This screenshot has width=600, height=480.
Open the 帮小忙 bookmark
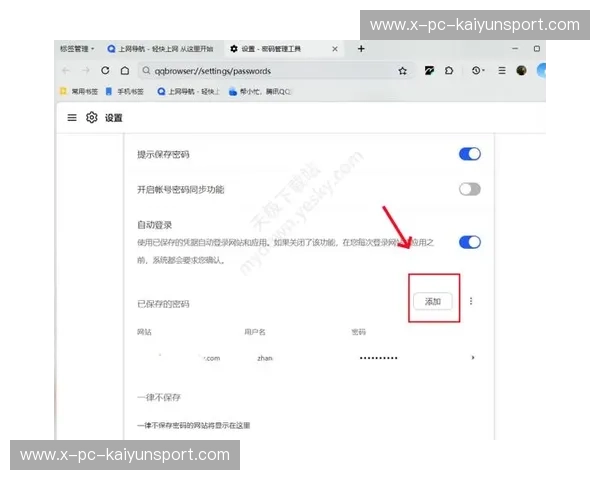pyautogui.click(x=260, y=91)
